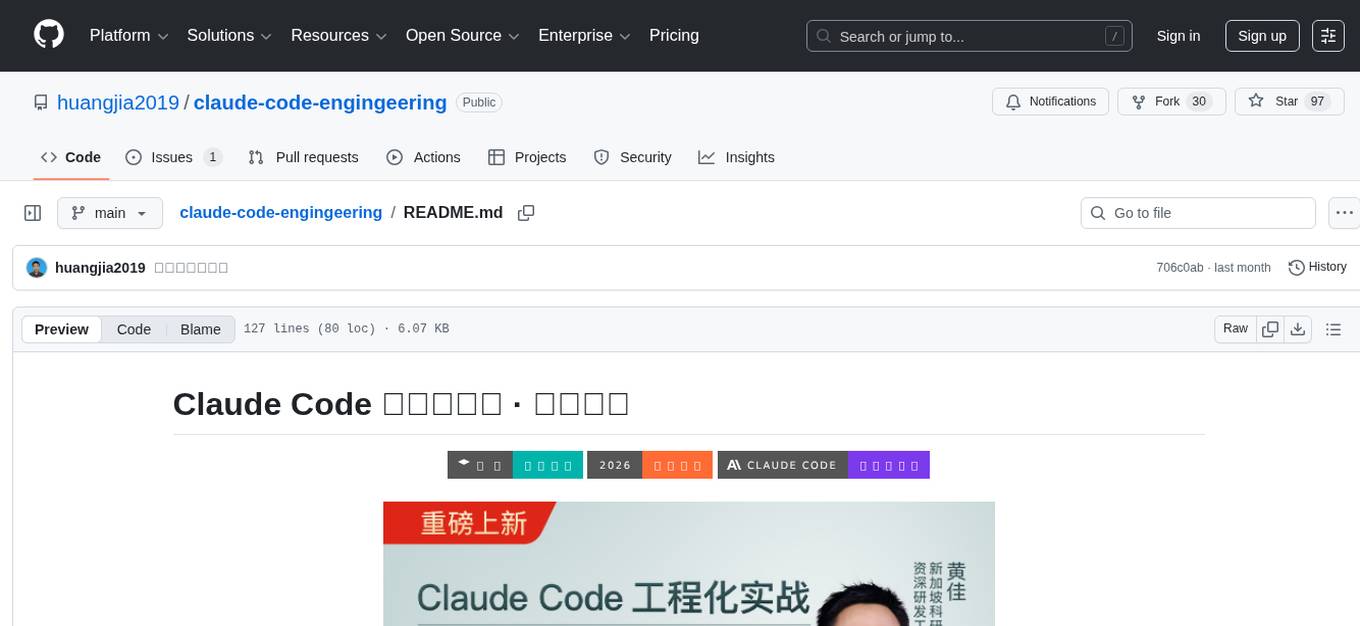Switch the file view to Blame

pyautogui.click(x=200, y=329)
